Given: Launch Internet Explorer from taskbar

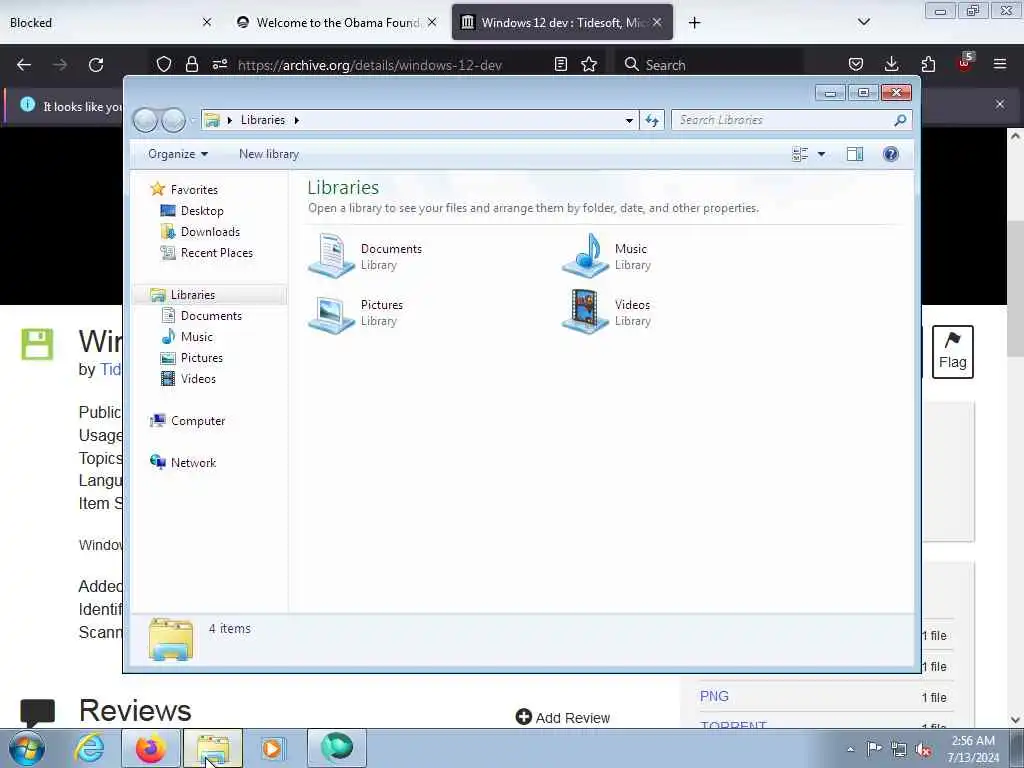Looking at the screenshot, I should pyautogui.click(x=89, y=748).
